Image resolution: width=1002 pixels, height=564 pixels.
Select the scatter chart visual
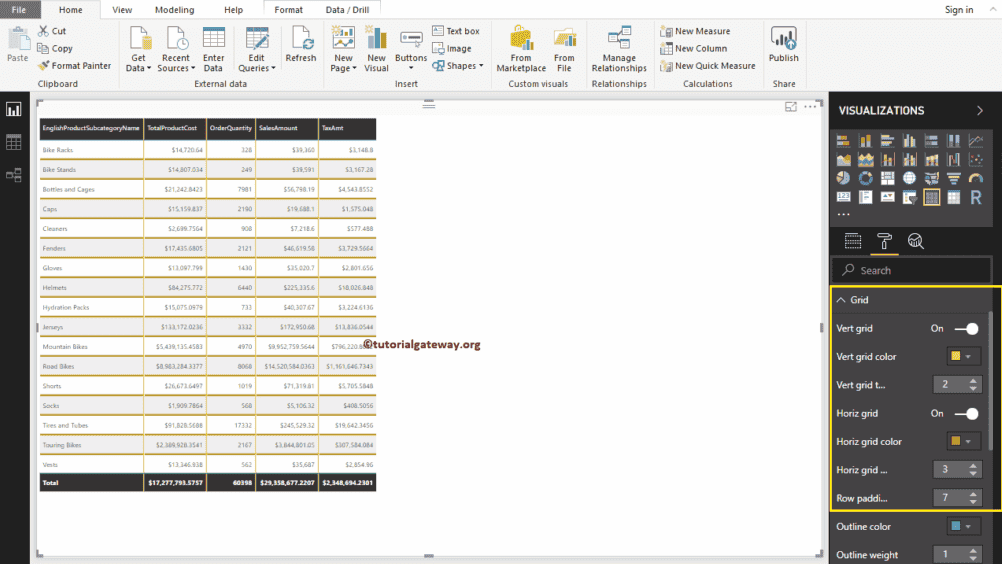coord(976,160)
